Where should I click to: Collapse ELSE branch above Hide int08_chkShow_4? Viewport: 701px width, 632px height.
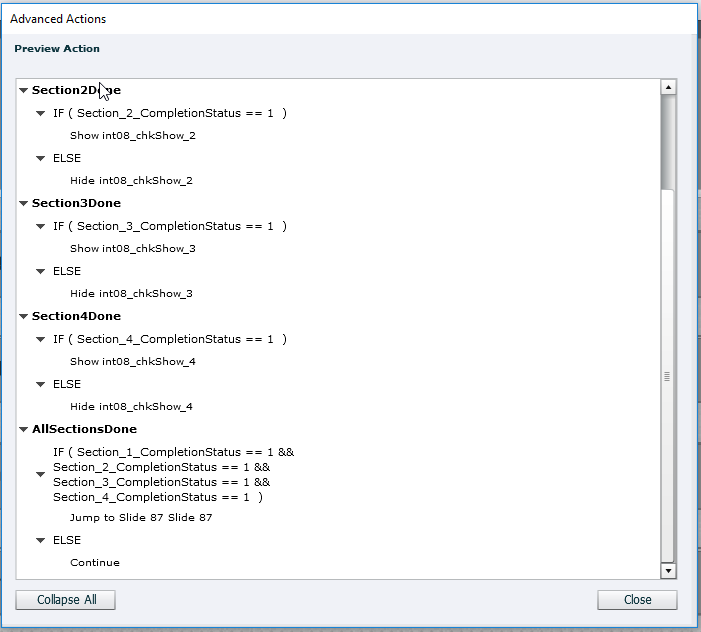41,385
